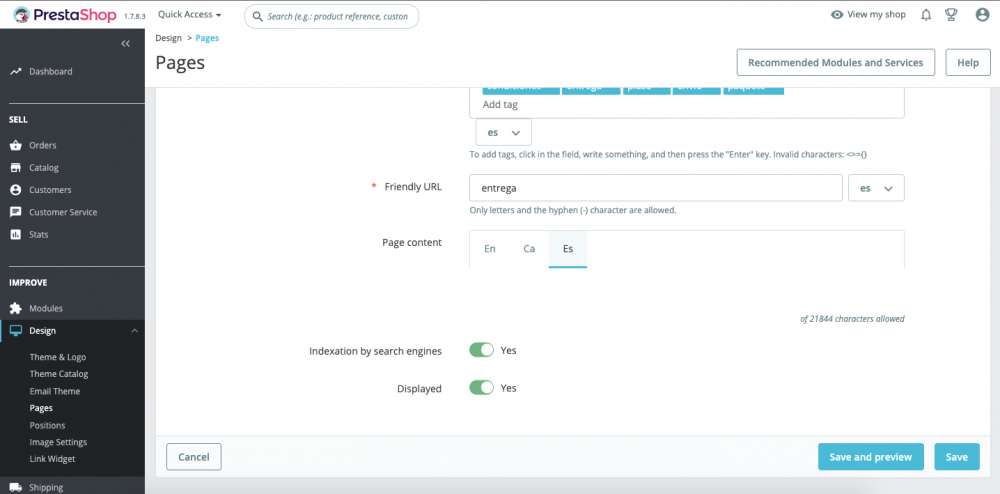The image size is (1000, 494).
Task: Select the Ca page content tab
Action: (x=529, y=249)
